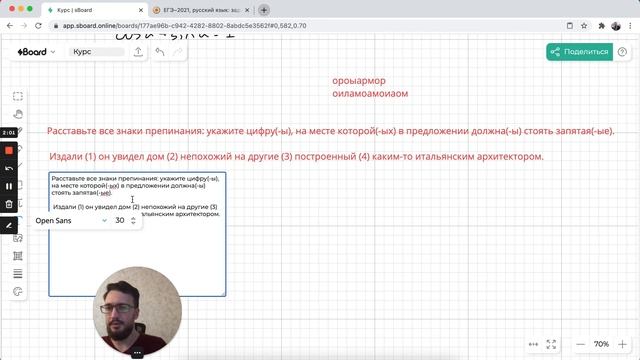640x360 pixels.
Task: Click the font size value 30
Action: (x=120, y=220)
